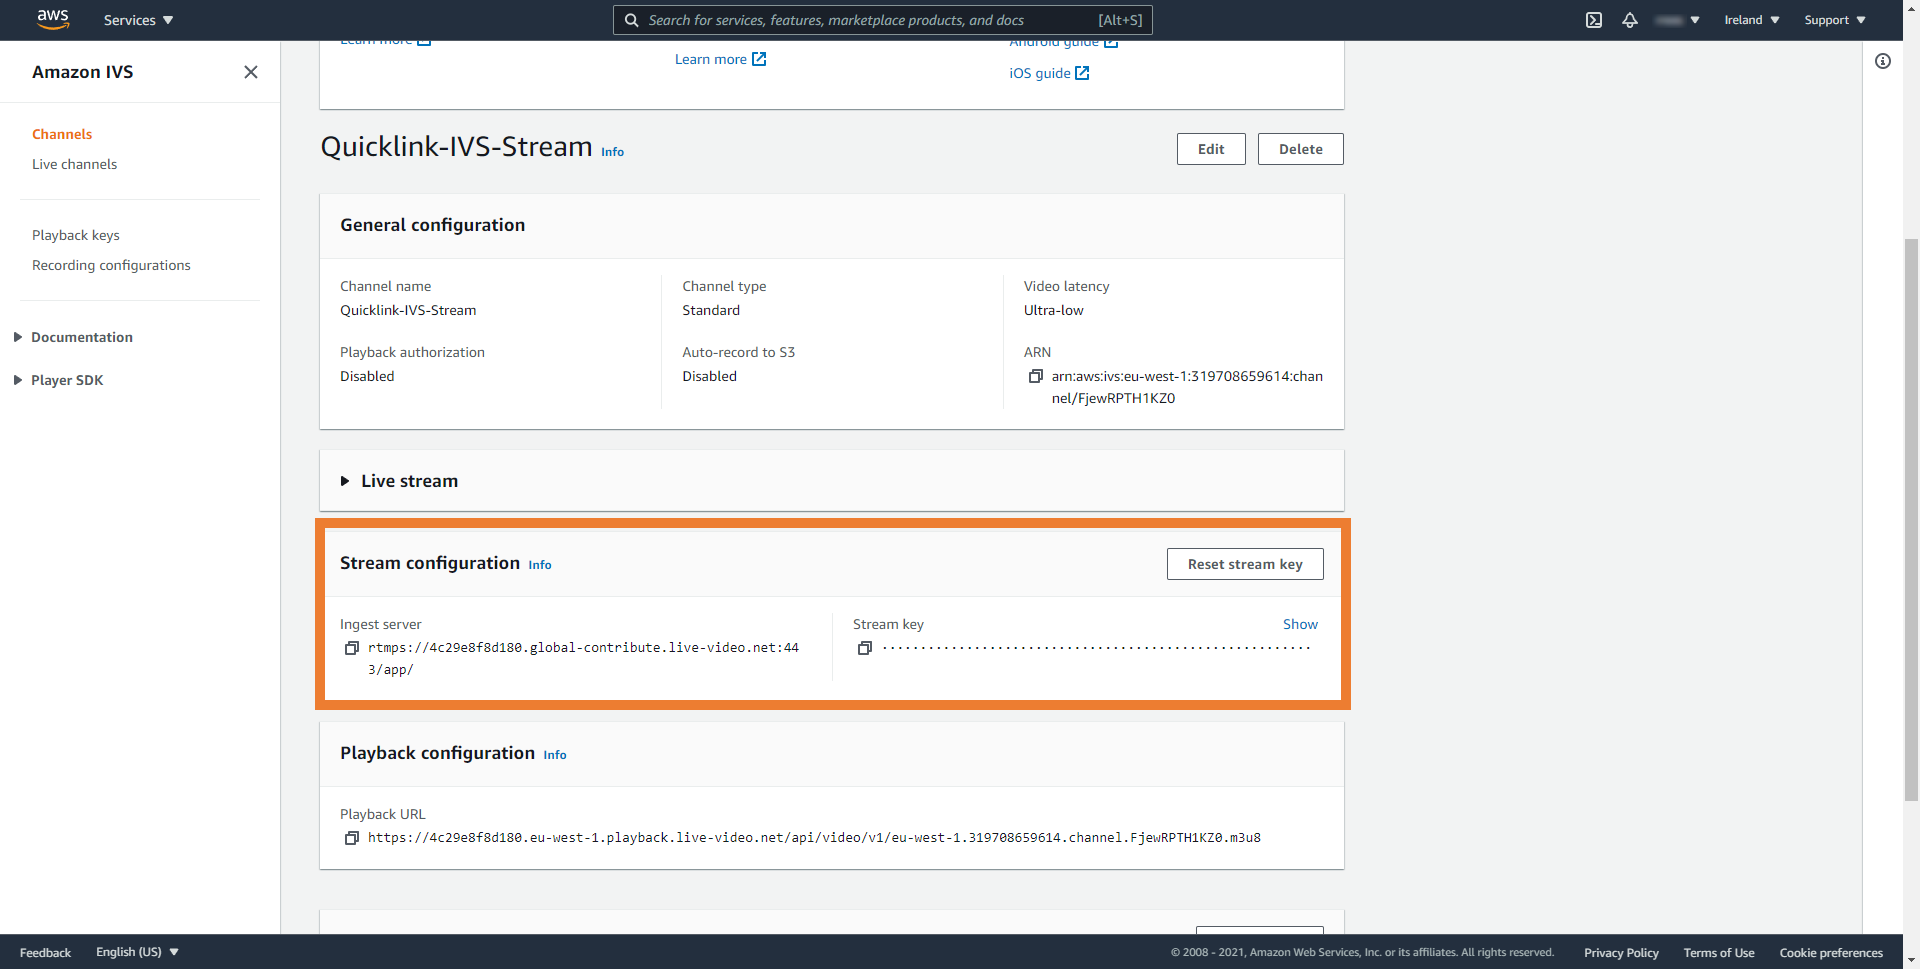The image size is (1920, 969).
Task: Open the iOS guide link
Action: 1049,73
